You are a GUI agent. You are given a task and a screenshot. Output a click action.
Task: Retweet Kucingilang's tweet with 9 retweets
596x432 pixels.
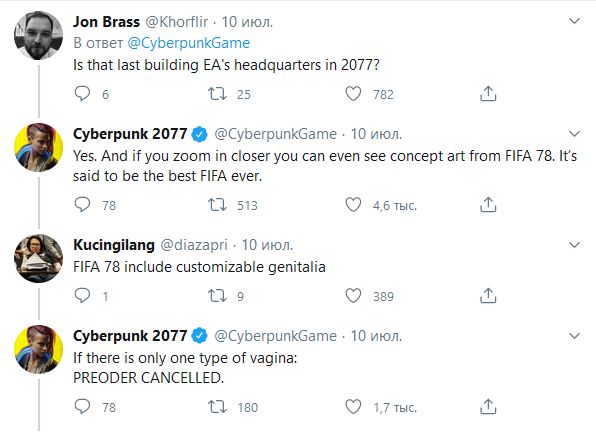[217, 296]
